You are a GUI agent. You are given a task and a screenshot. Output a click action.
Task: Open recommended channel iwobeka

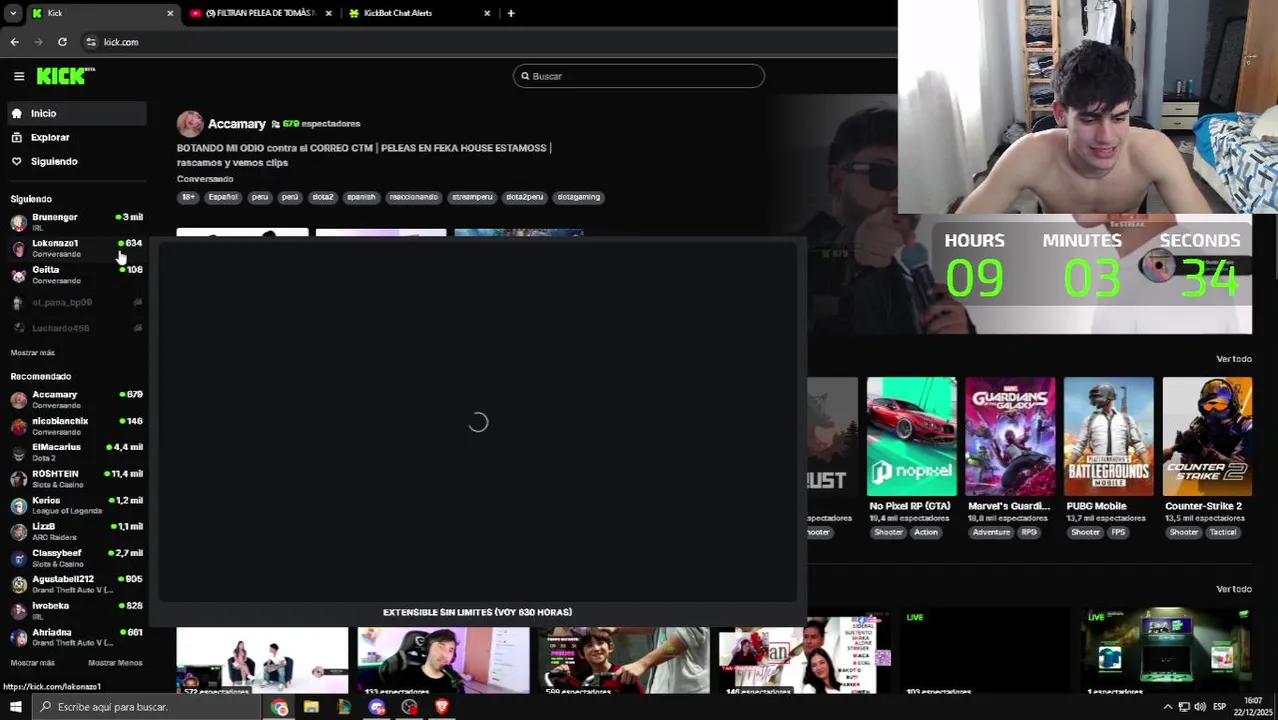(x=76, y=610)
